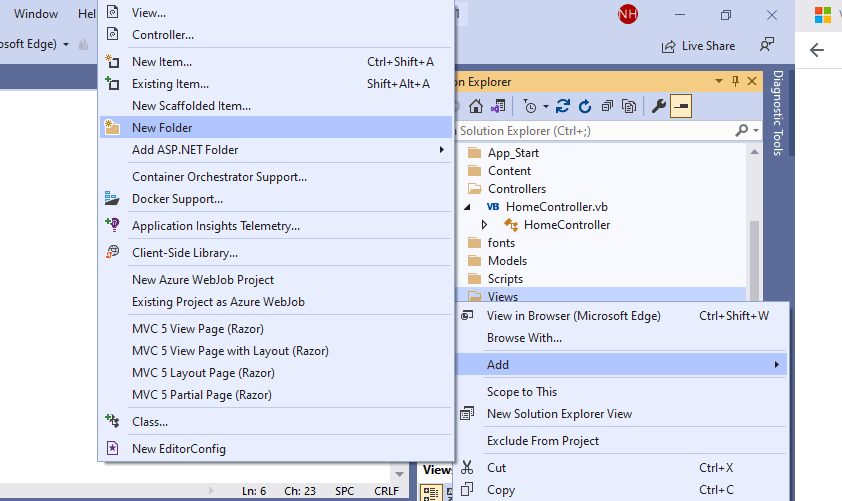The image size is (842, 501).
Task: Open the Window menu
Action: (35, 14)
